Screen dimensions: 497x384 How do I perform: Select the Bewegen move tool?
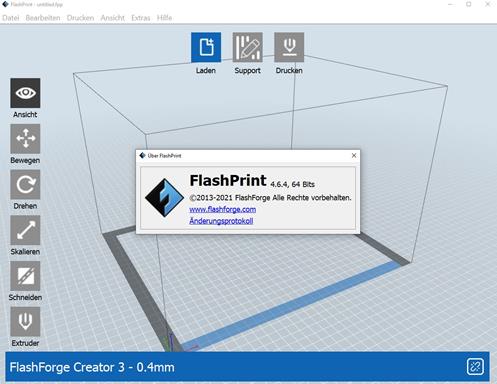pos(25,139)
